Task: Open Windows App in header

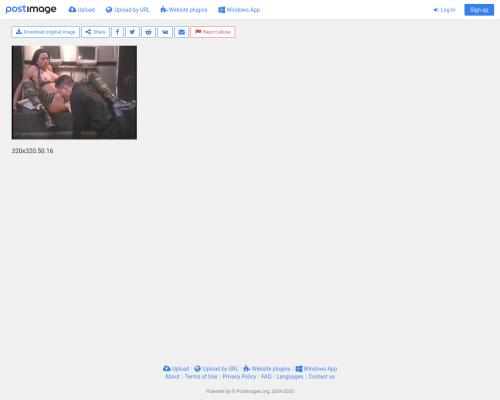Action: click(239, 10)
